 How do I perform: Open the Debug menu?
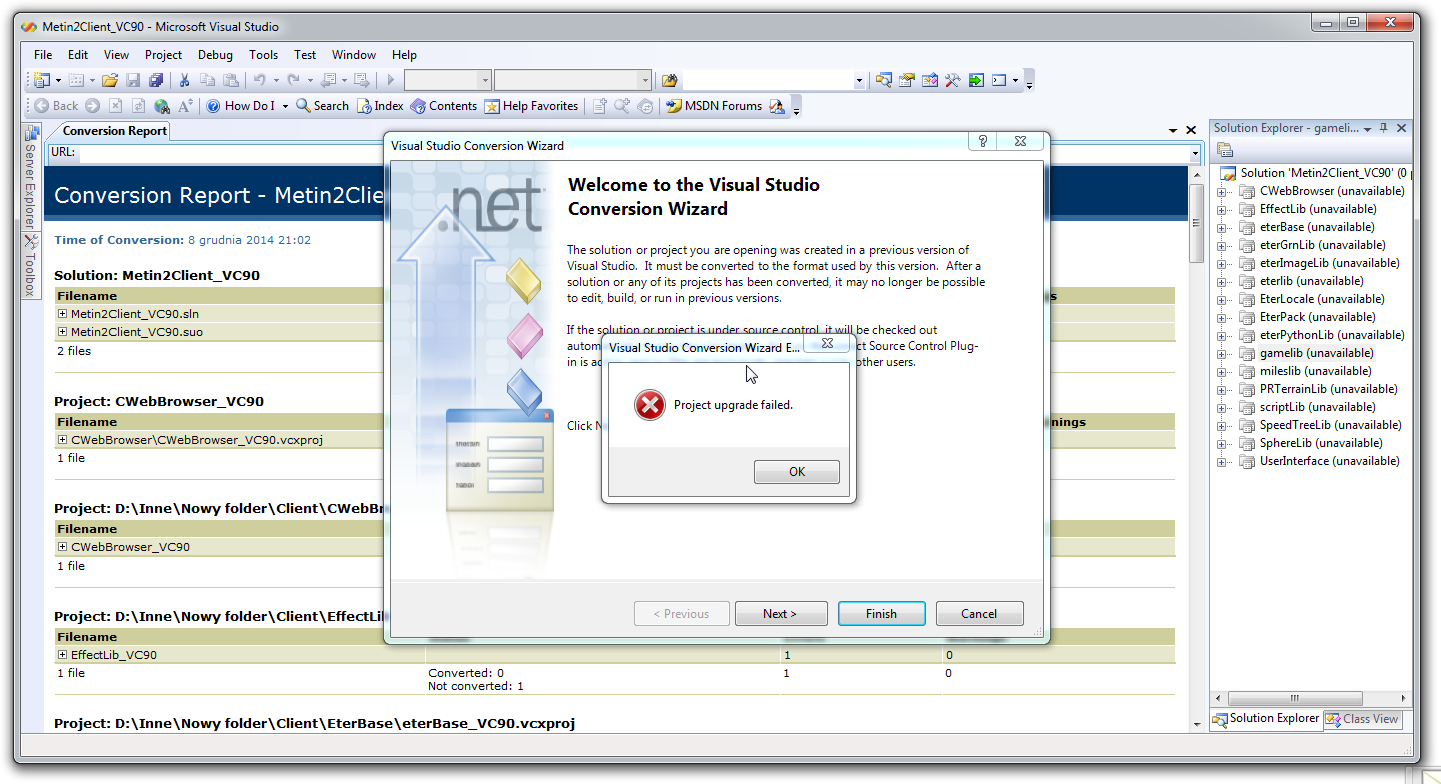(215, 55)
